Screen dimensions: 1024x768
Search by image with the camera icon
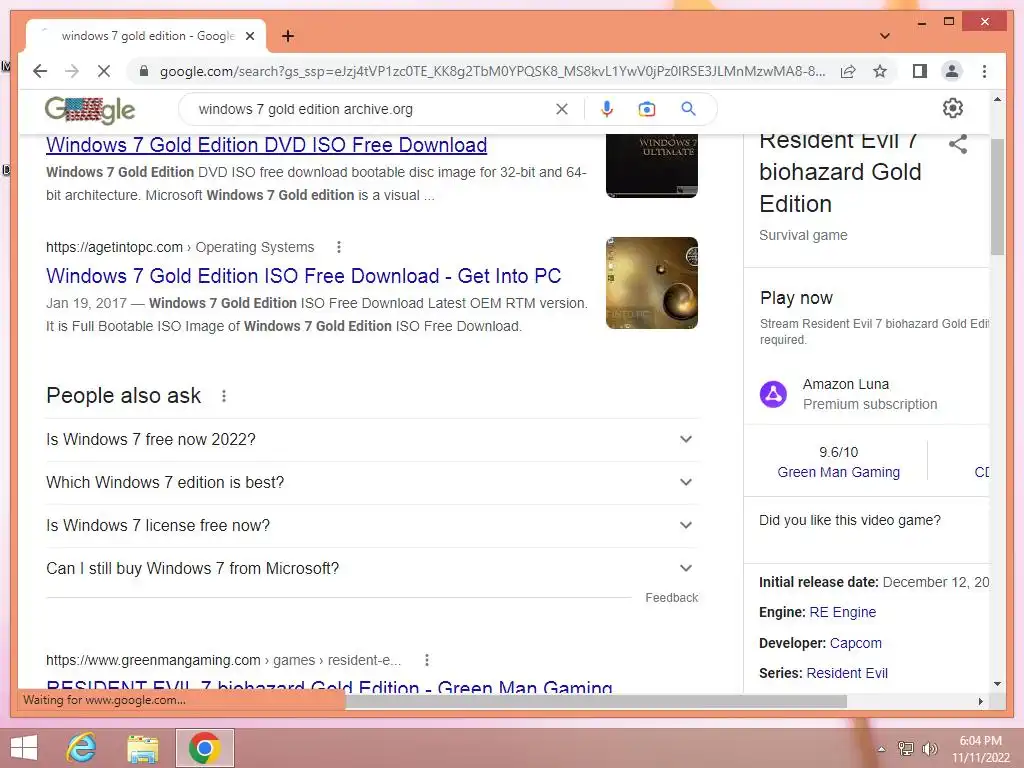pyautogui.click(x=647, y=109)
